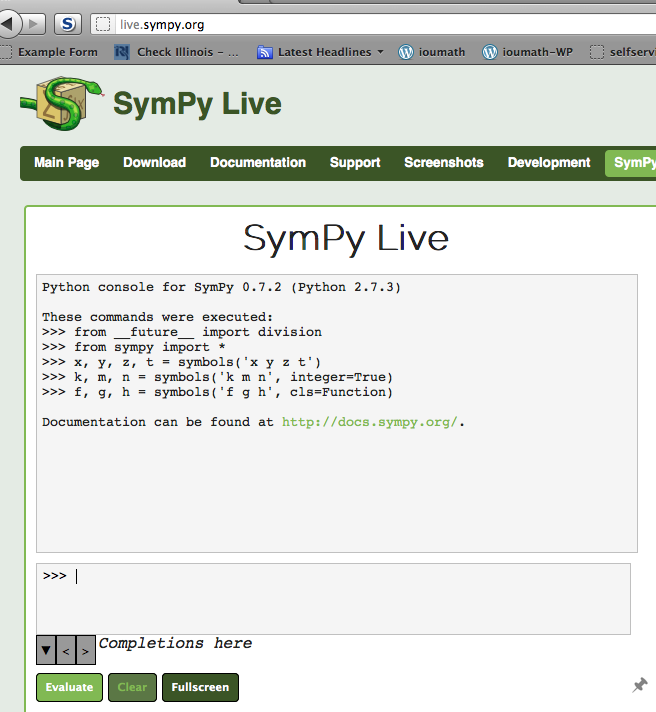The width and height of the screenshot is (656, 712).
Task: Go to the Download nav item
Action: [x=154, y=163]
